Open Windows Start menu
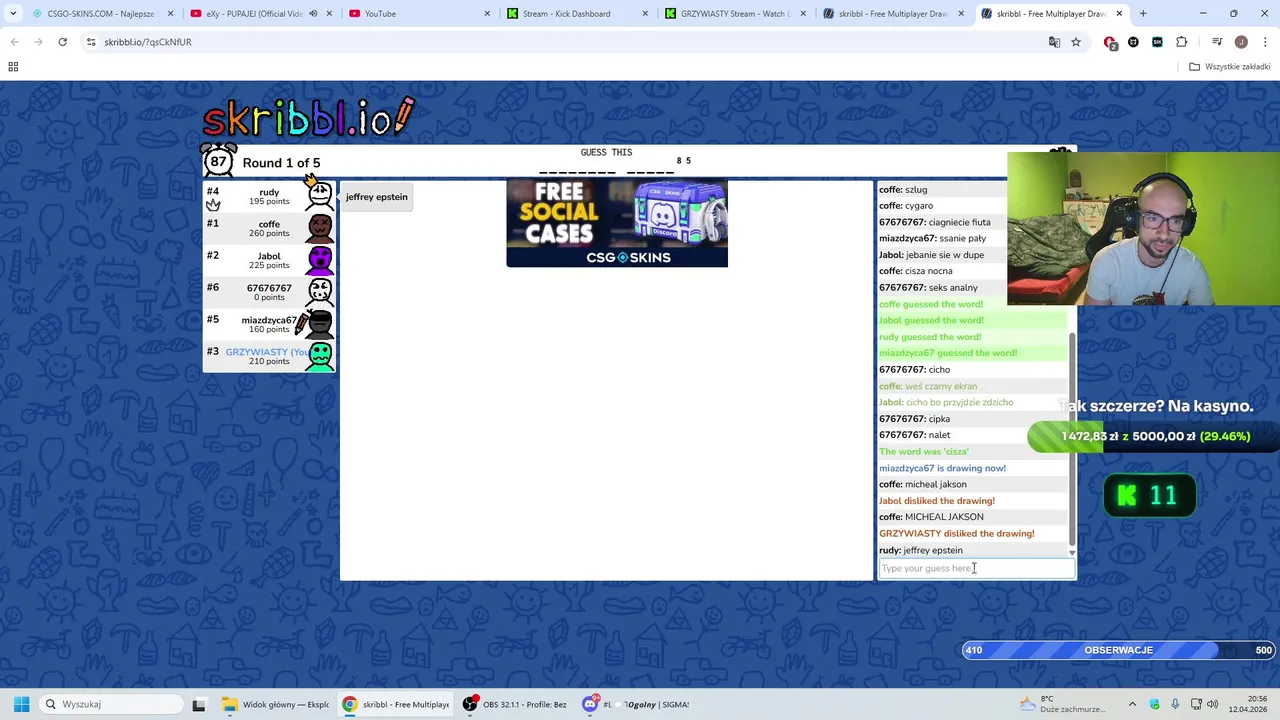 [21, 704]
